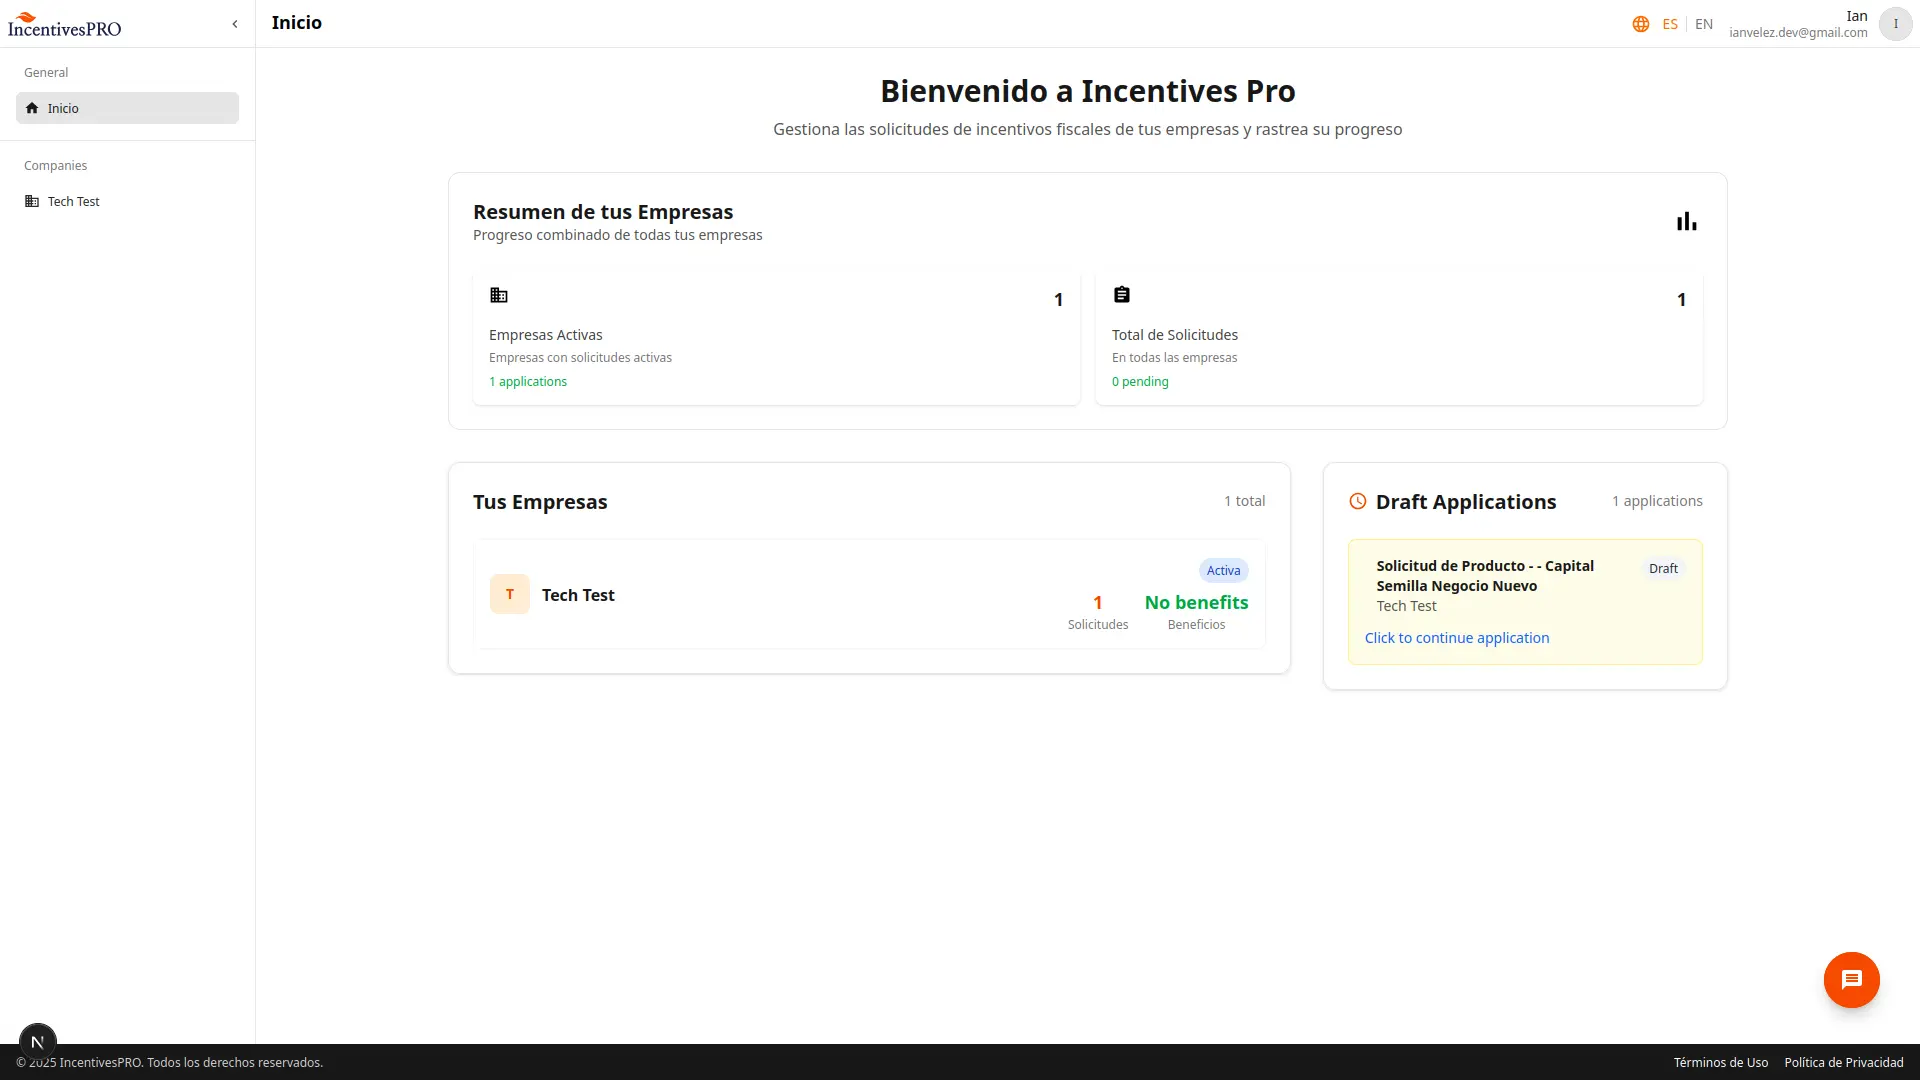The image size is (1920, 1080).
Task: Open the user avatar menu
Action: coord(1895,24)
